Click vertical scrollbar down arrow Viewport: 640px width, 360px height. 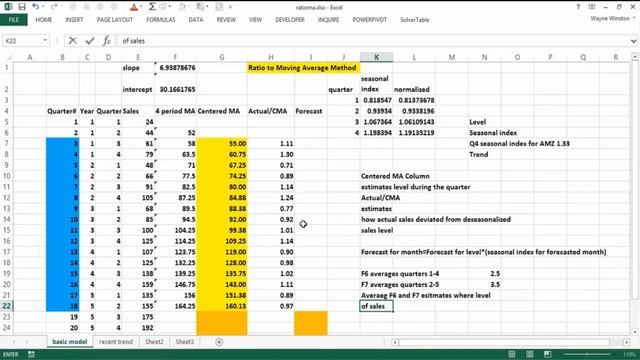tap(635, 331)
